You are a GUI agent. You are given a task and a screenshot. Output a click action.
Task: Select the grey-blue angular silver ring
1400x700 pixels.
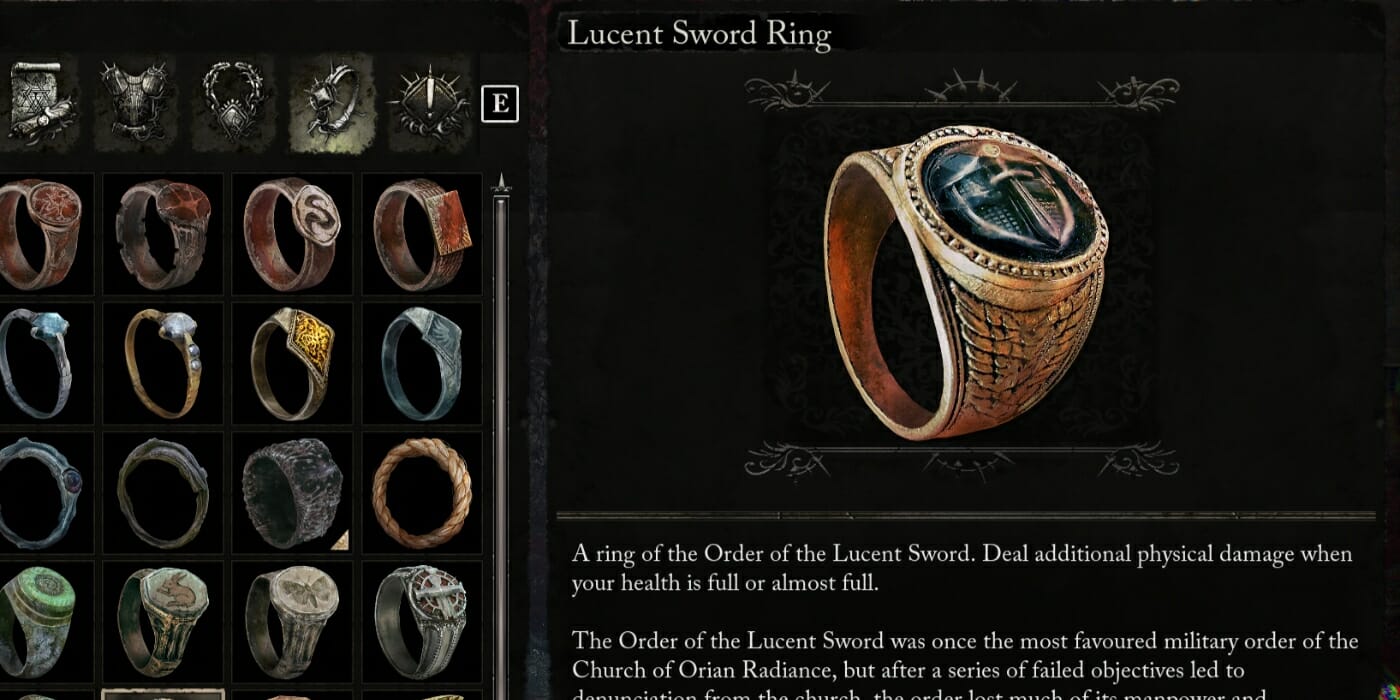422,363
